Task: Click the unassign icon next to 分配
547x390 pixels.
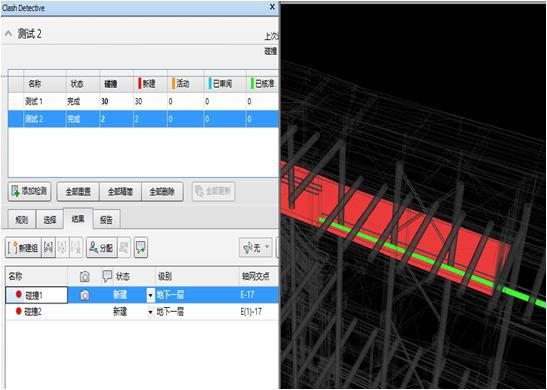Action: [x=124, y=248]
